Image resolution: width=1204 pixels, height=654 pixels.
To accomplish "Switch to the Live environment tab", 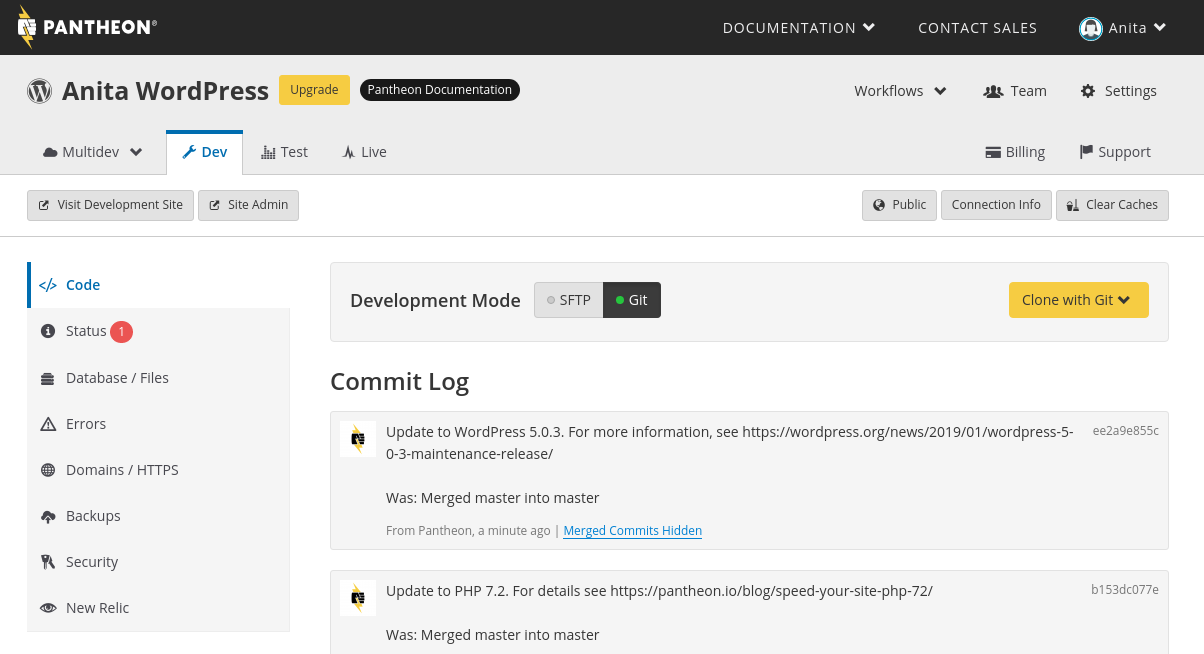I will click(364, 152).
